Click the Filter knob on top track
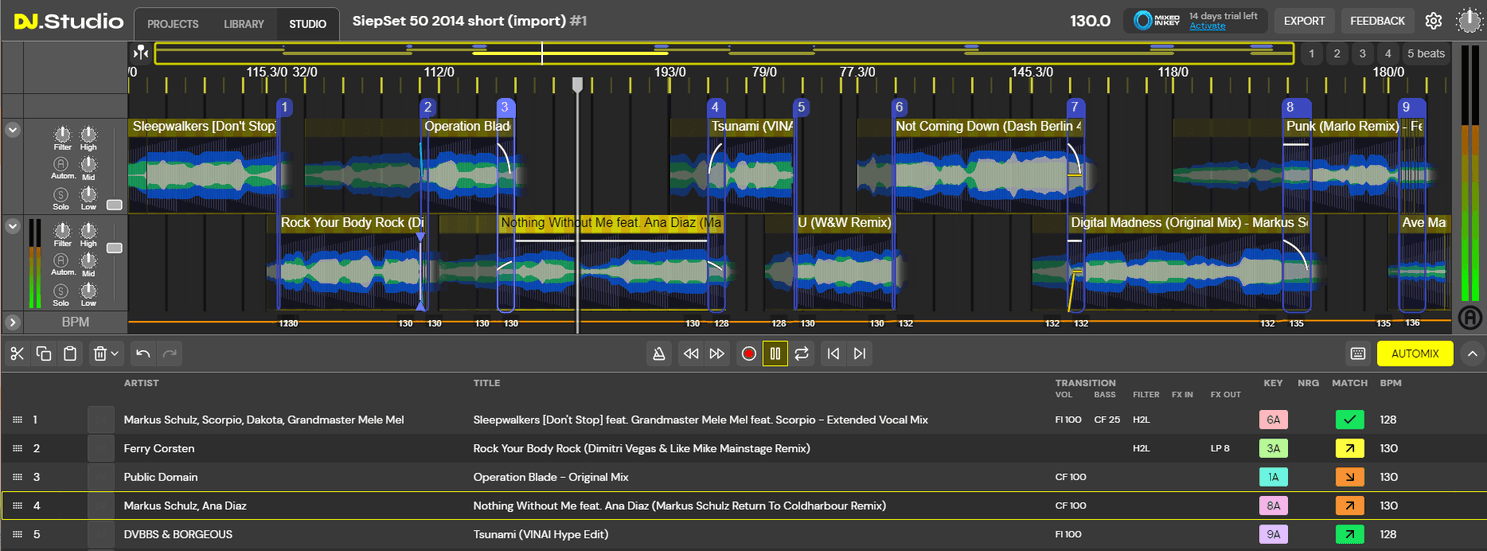This screenshot has width=1487, height=551. [x=62, y=134]
